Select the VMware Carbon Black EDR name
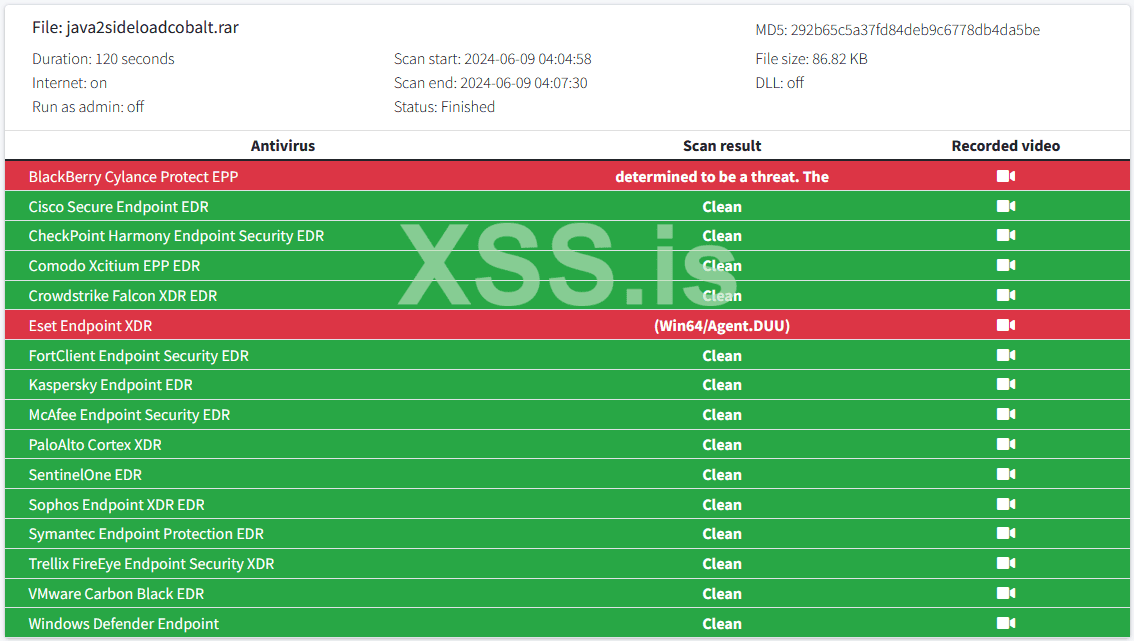The height and width of the screenshot is (641, 1134). (116, 594)
